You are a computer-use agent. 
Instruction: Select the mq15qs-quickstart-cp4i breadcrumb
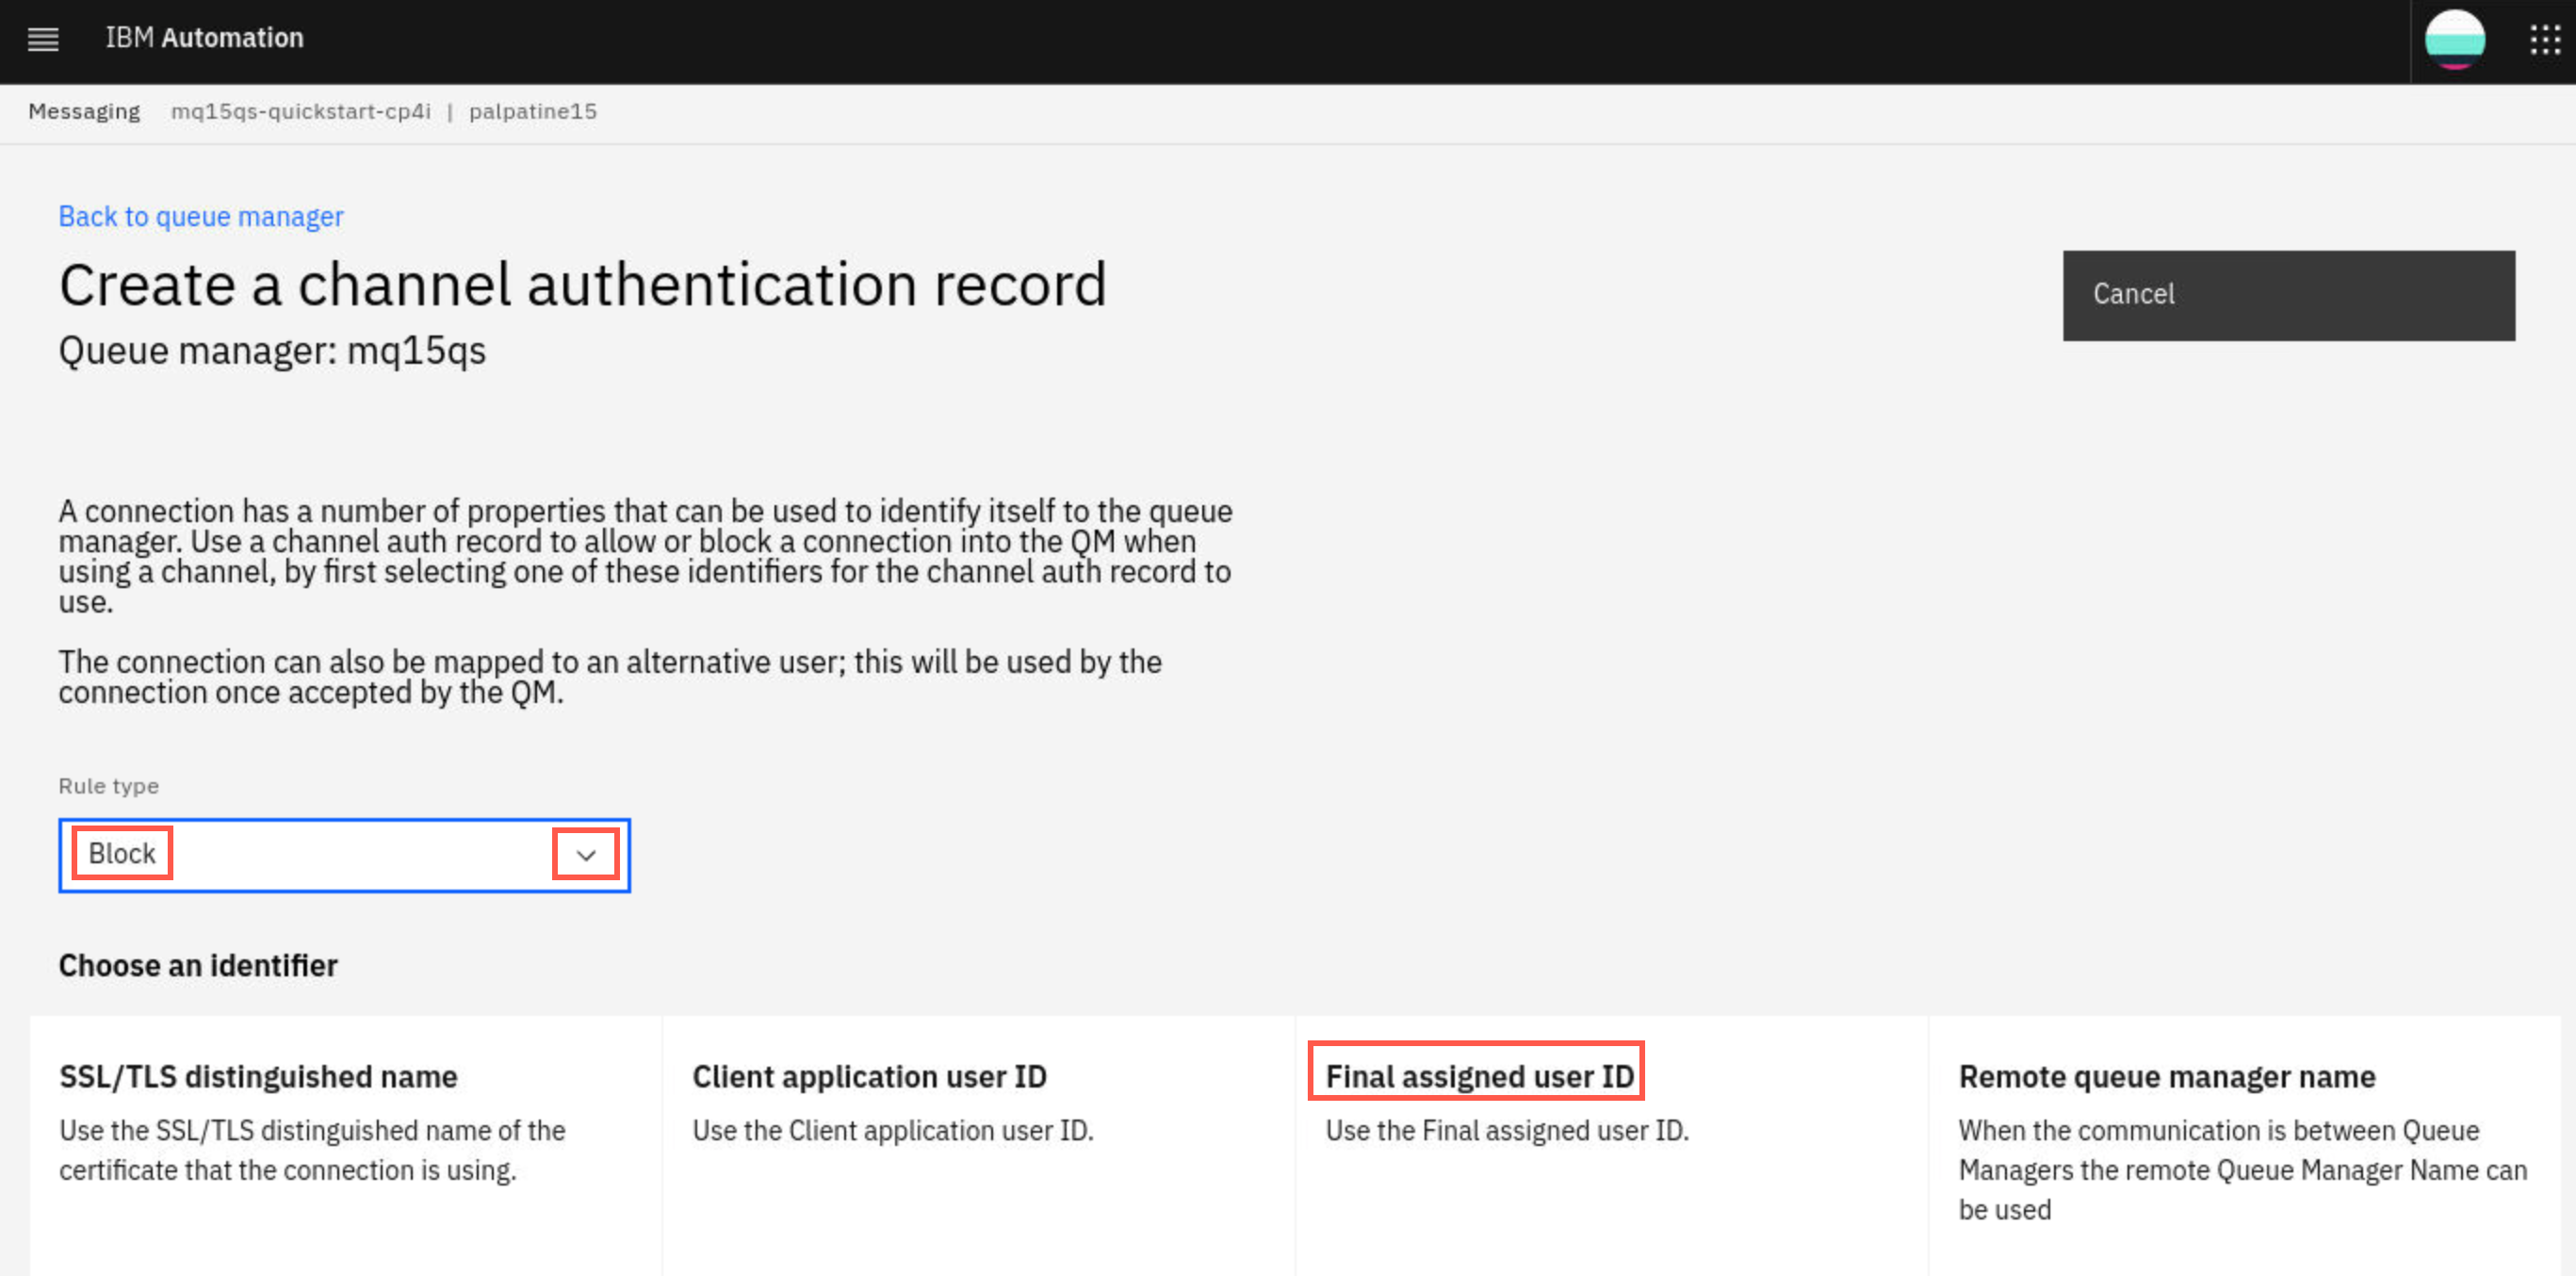pyautogui.click(x=301, y=111)
